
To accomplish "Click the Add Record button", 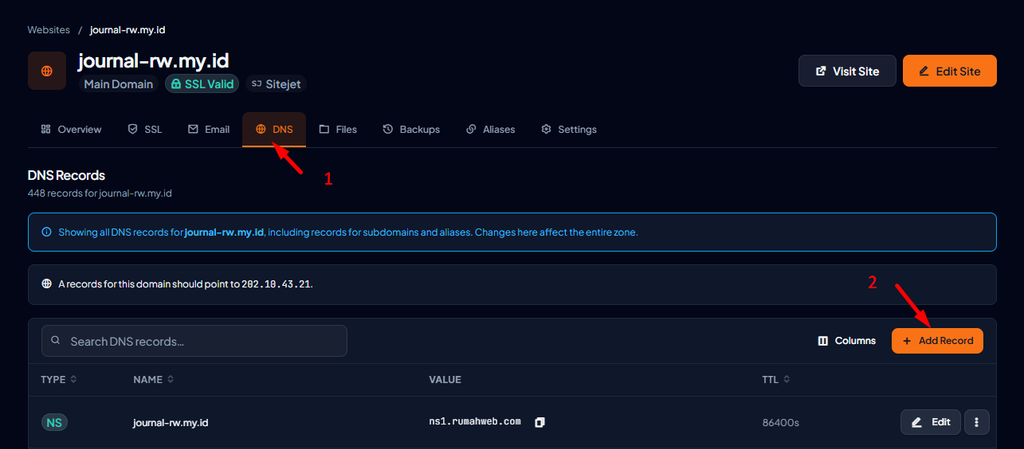I will coord(937,341).
